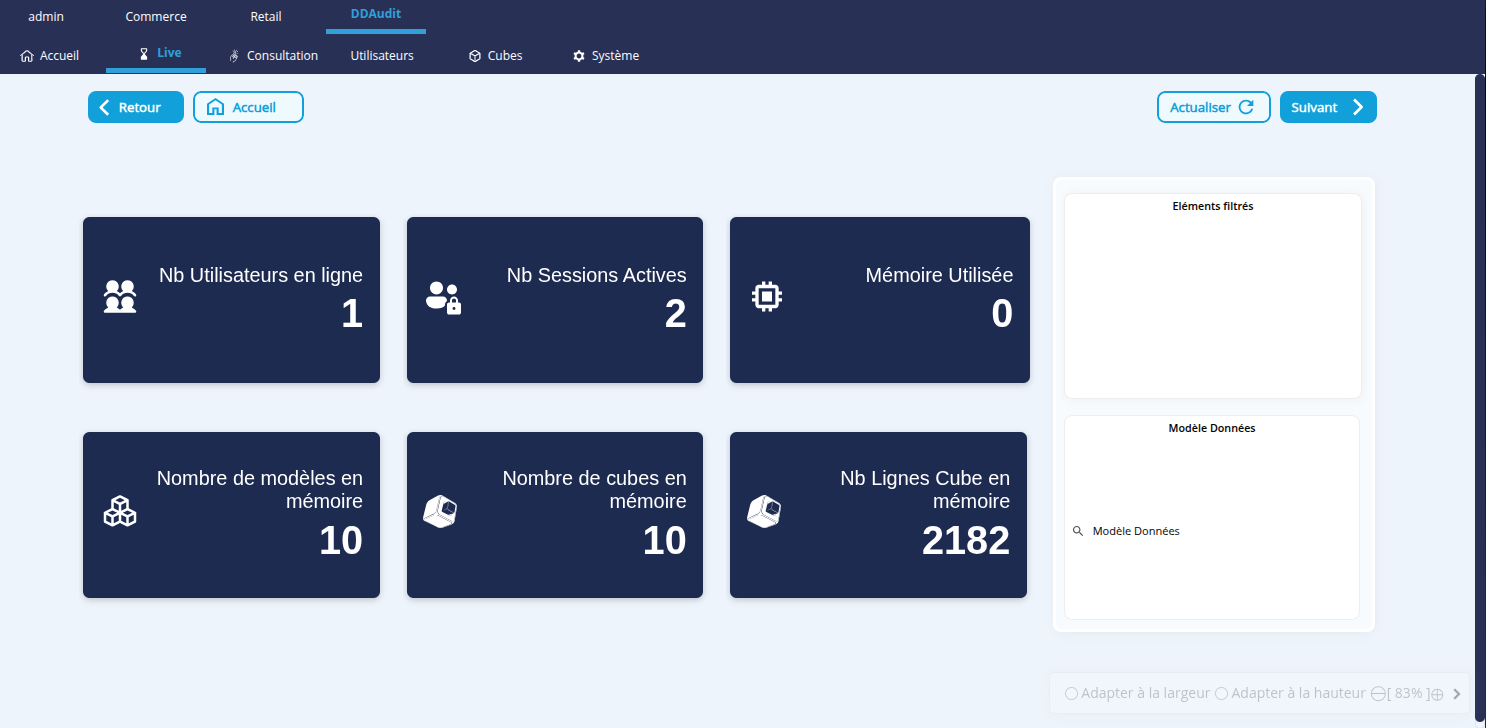Click the cube icon on Nombre de cubes card

click(x=440, y=511)
